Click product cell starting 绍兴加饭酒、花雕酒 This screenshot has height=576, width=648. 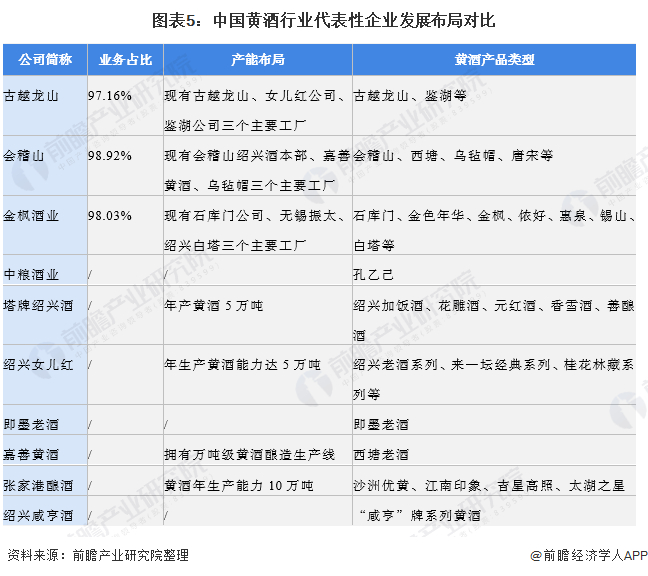coord(494,315)
